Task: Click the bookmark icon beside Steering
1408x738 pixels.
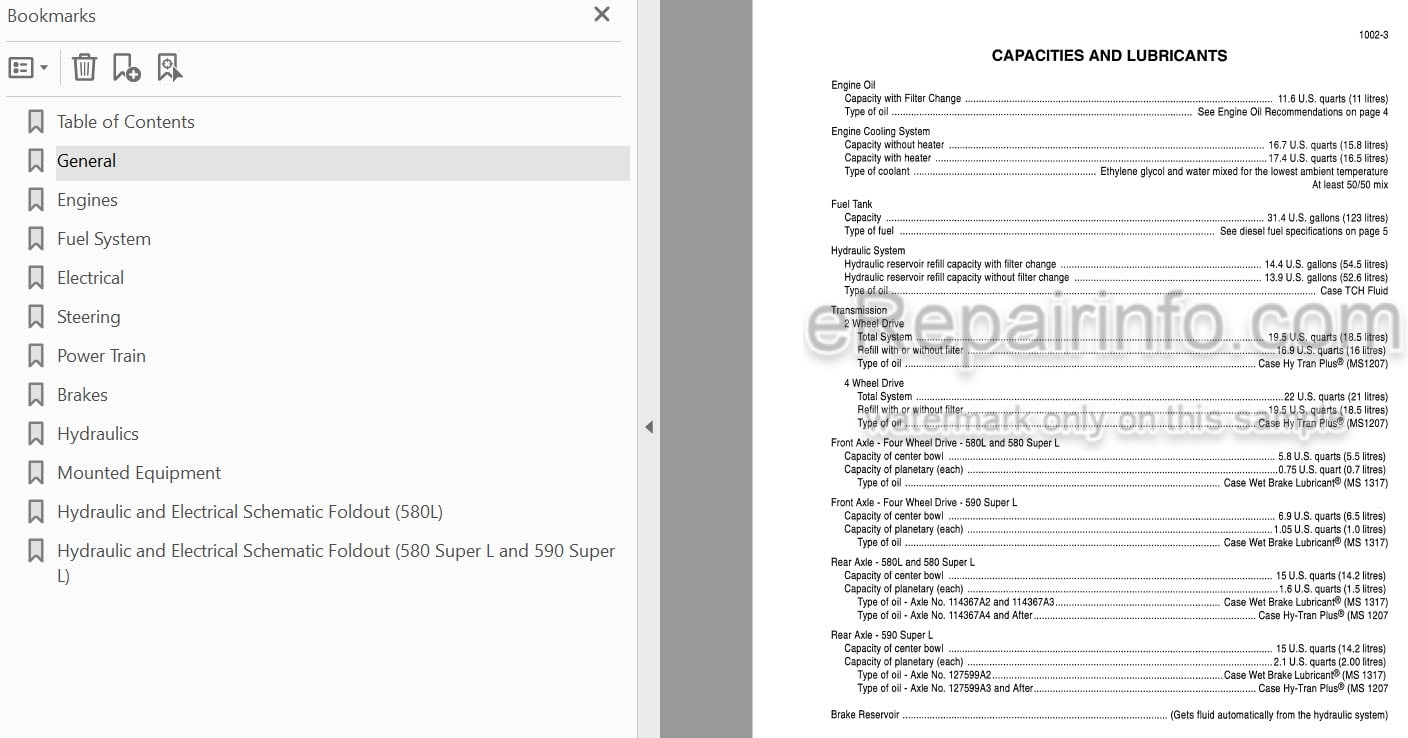Action: [x=36, y=317]
